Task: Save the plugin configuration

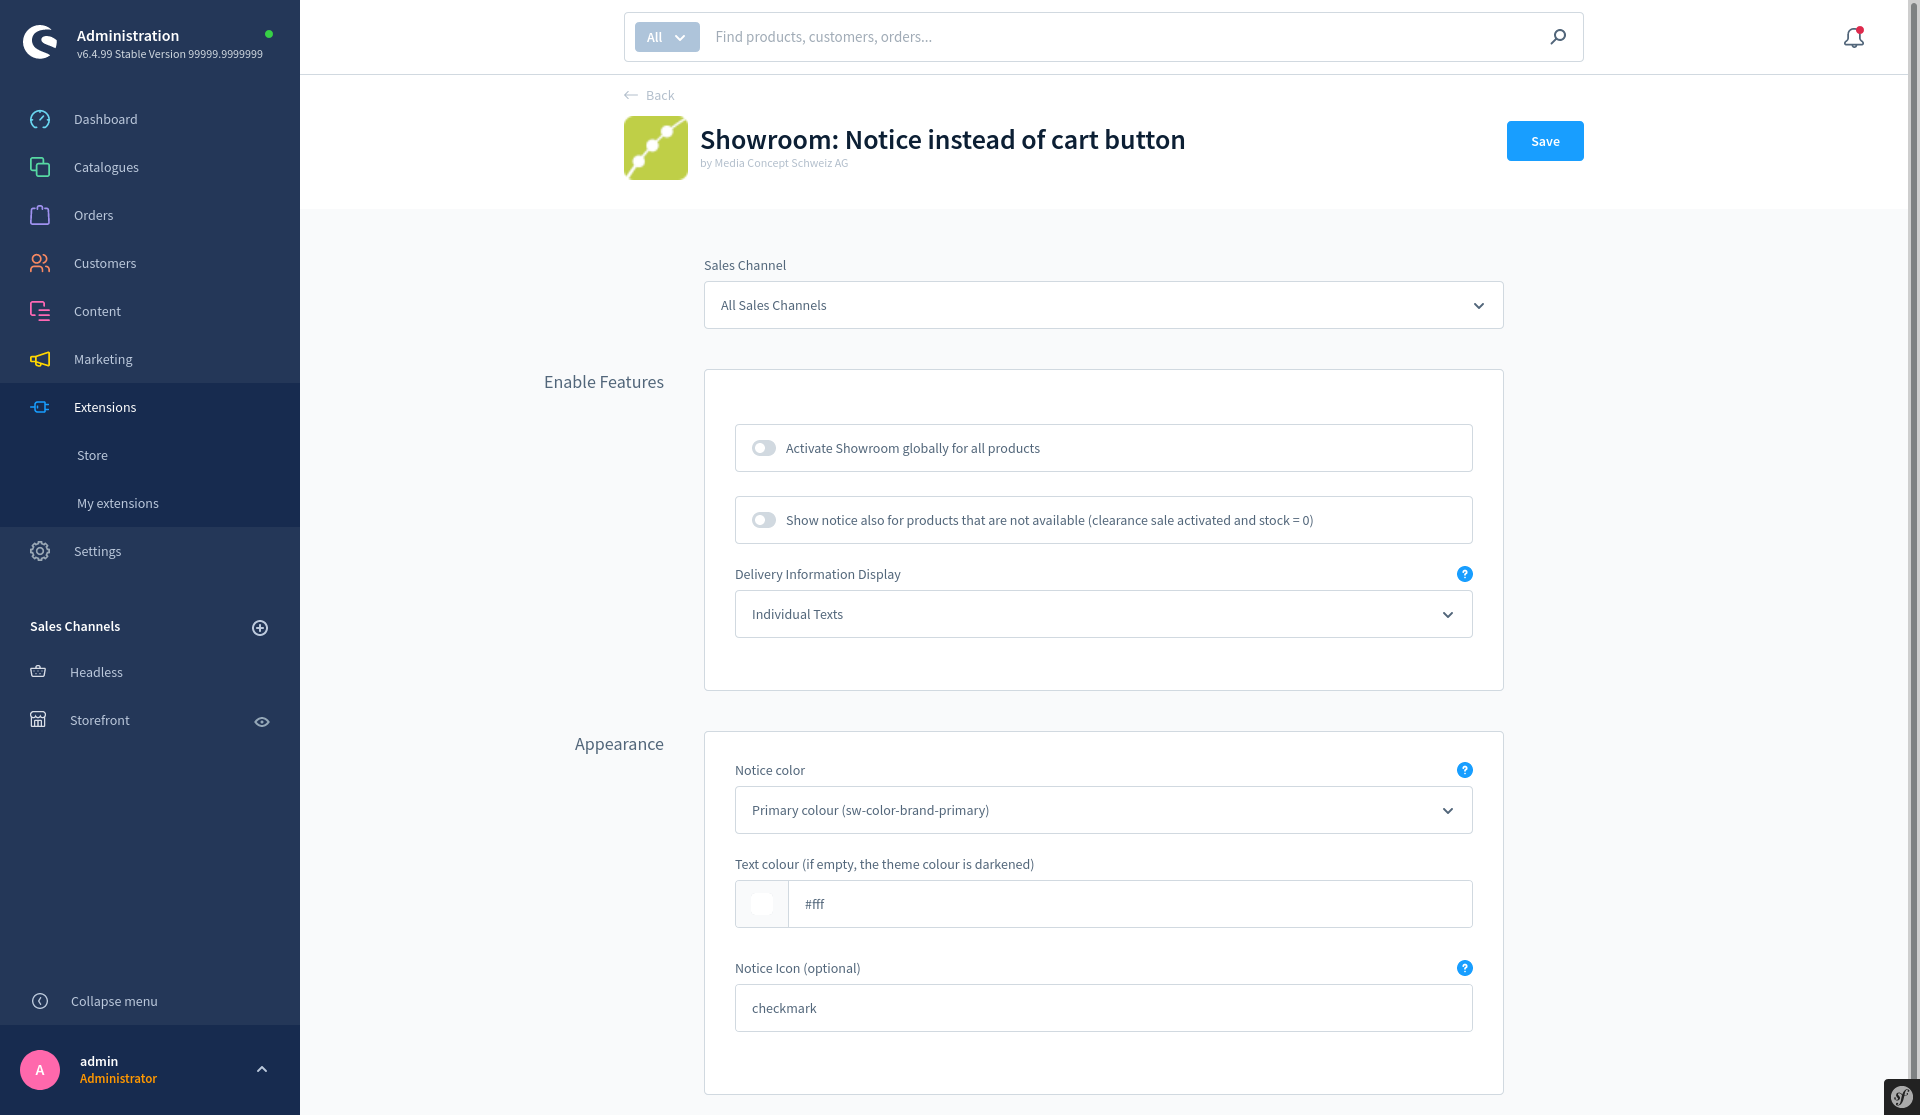Action: click(1545, 141)
